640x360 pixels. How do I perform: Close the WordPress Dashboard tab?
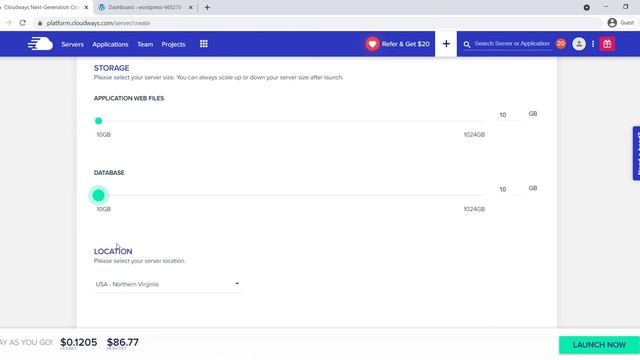(191, 7)
